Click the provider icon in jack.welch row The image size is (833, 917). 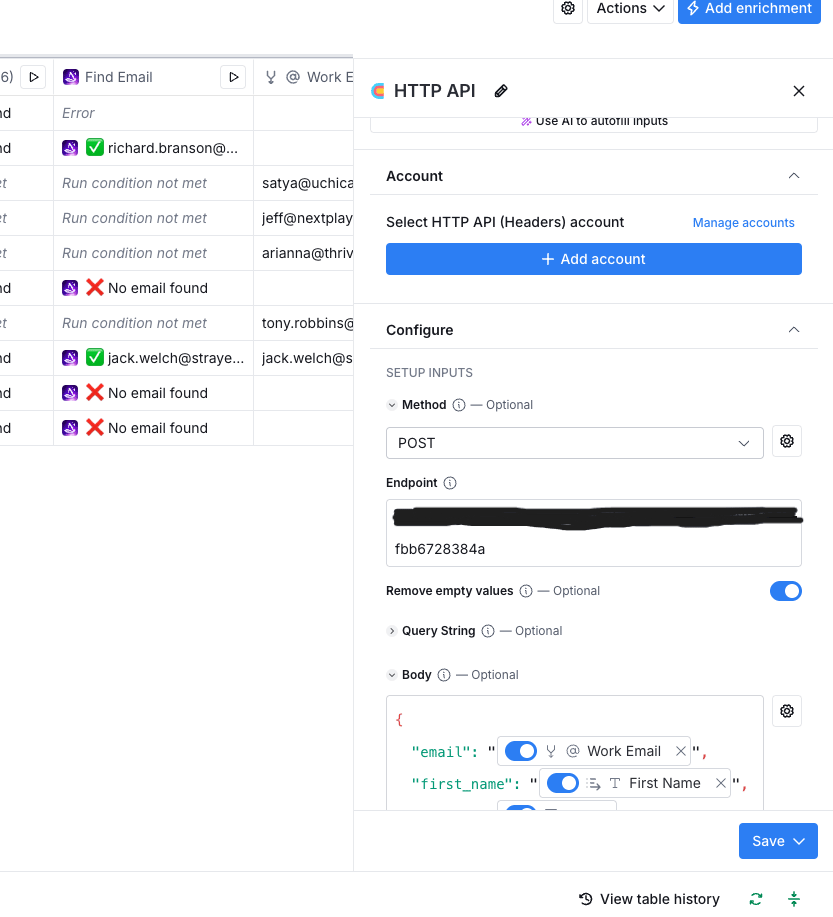pos(70,358)
